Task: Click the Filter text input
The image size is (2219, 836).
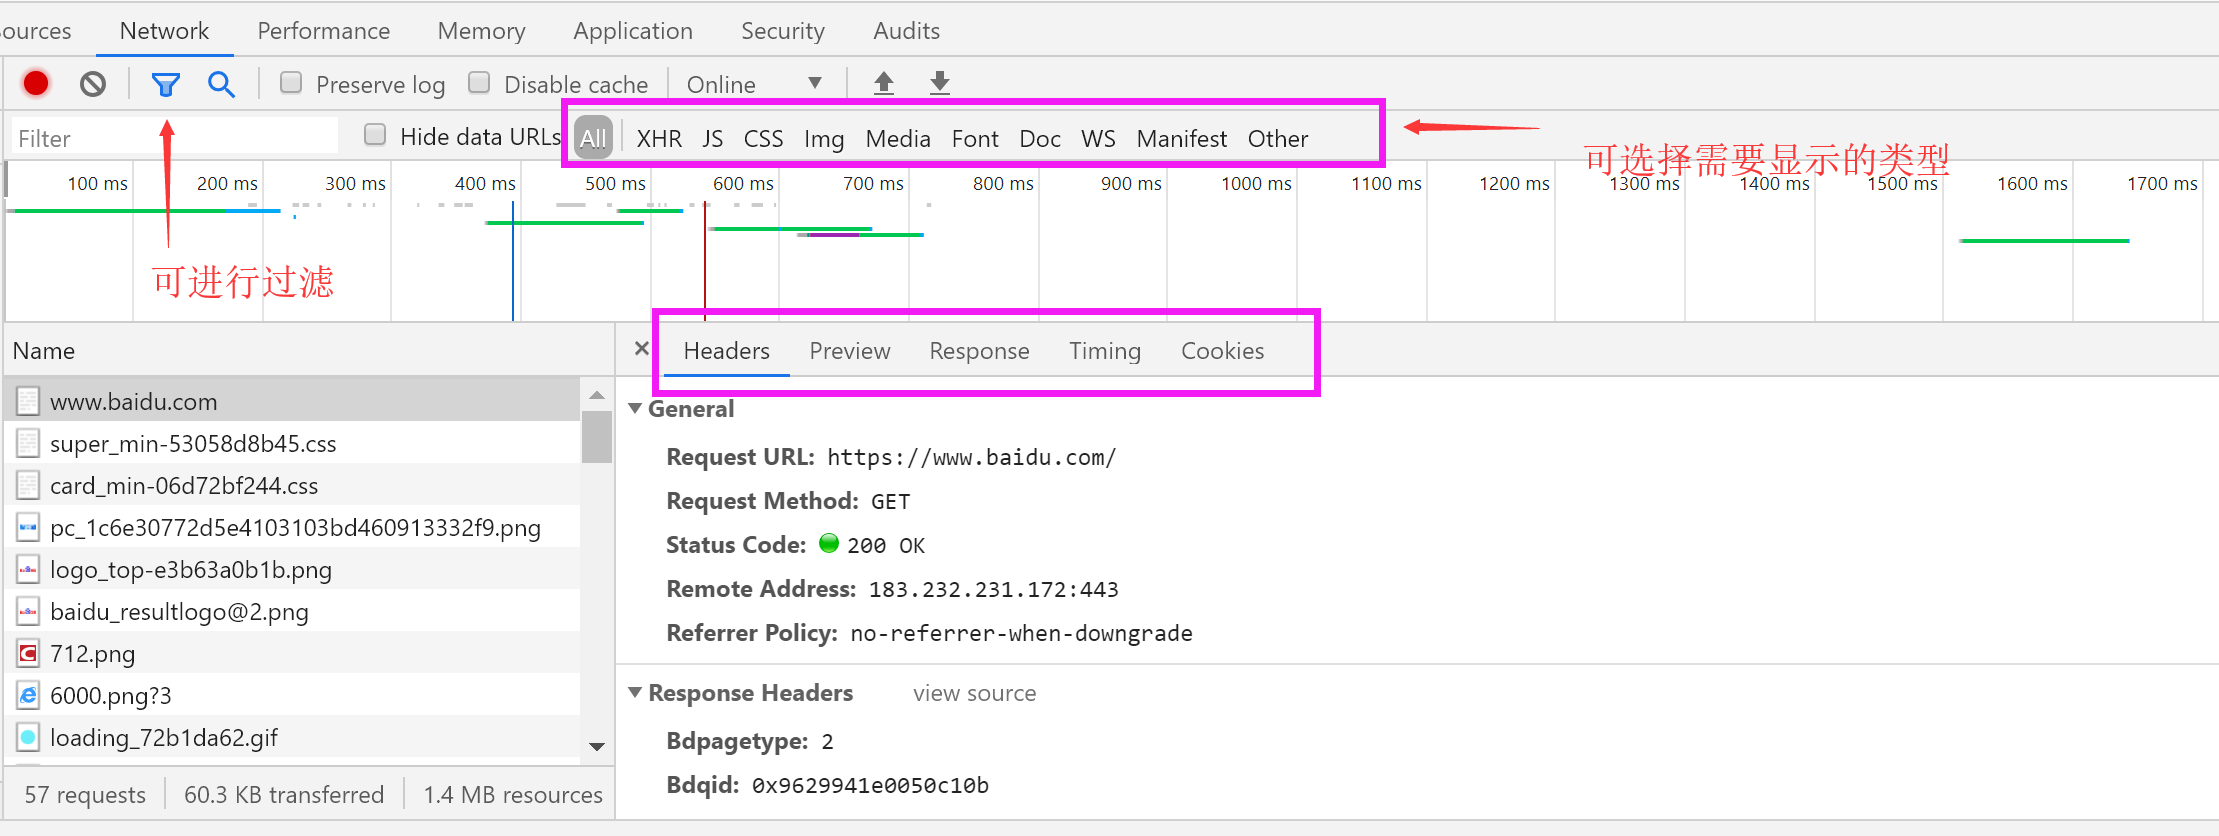Action: coord(174,137)
